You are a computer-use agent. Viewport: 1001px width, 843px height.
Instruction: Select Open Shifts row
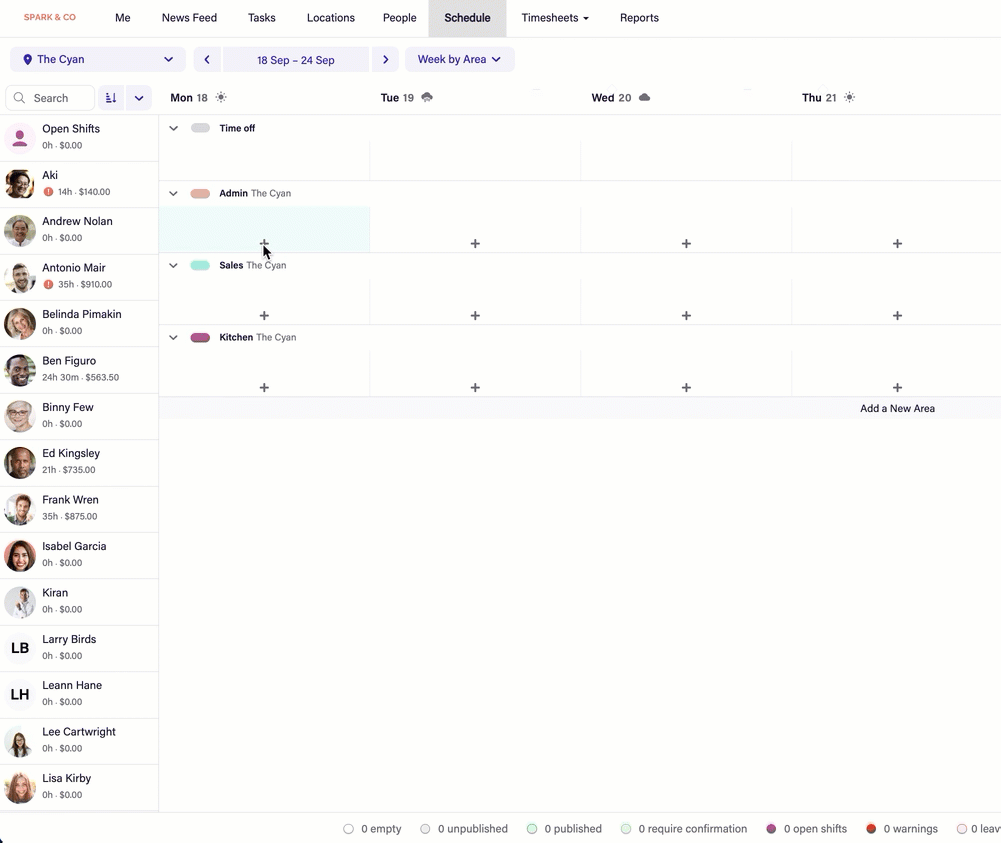click(x=79, y=138)
